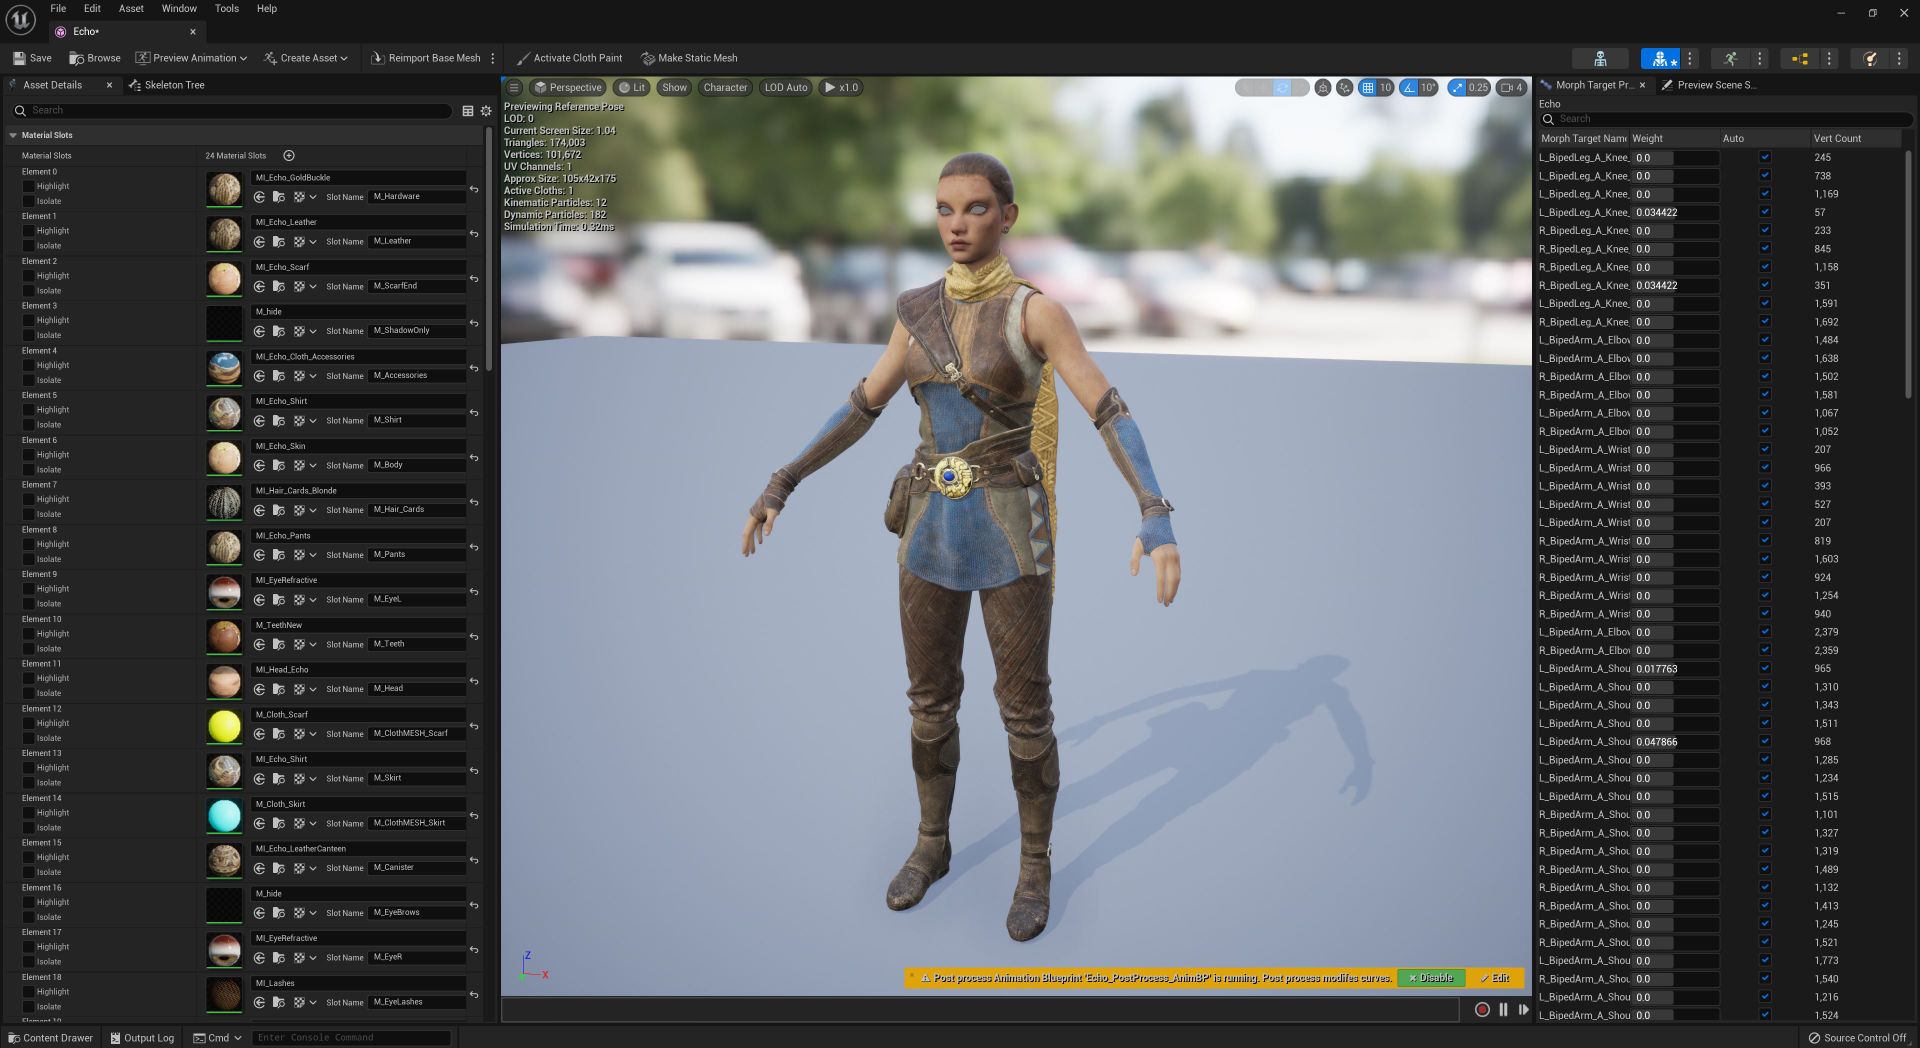Collapse the Material Slots section
The height and width of the screenshot is (1048, 1920).
[13, 135]
